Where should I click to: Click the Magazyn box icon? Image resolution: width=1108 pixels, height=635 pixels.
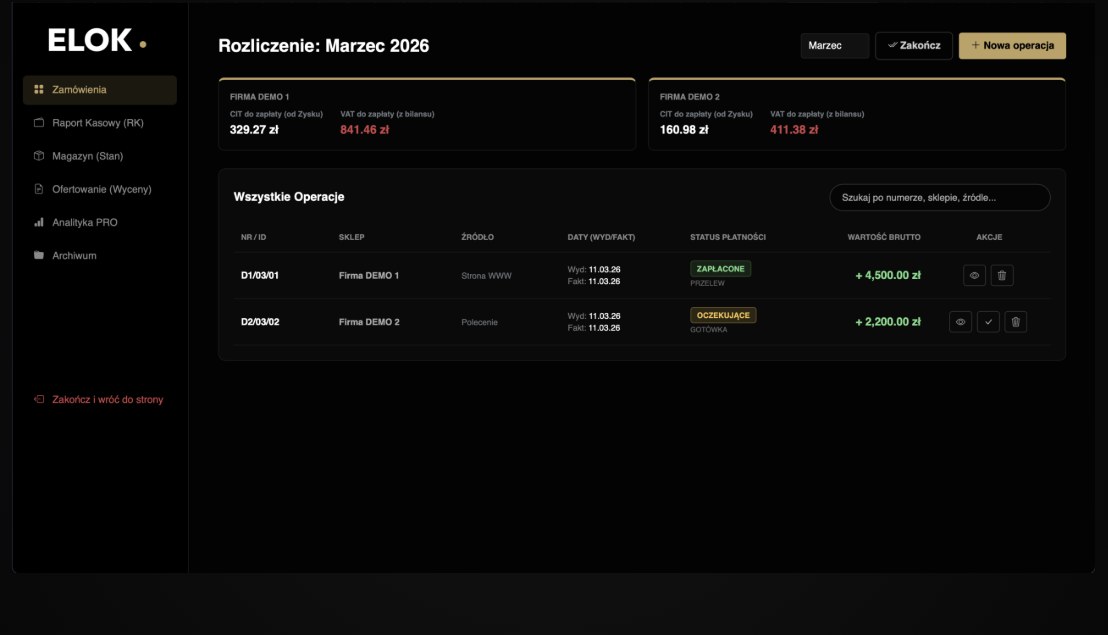click(x=39, y=156)
